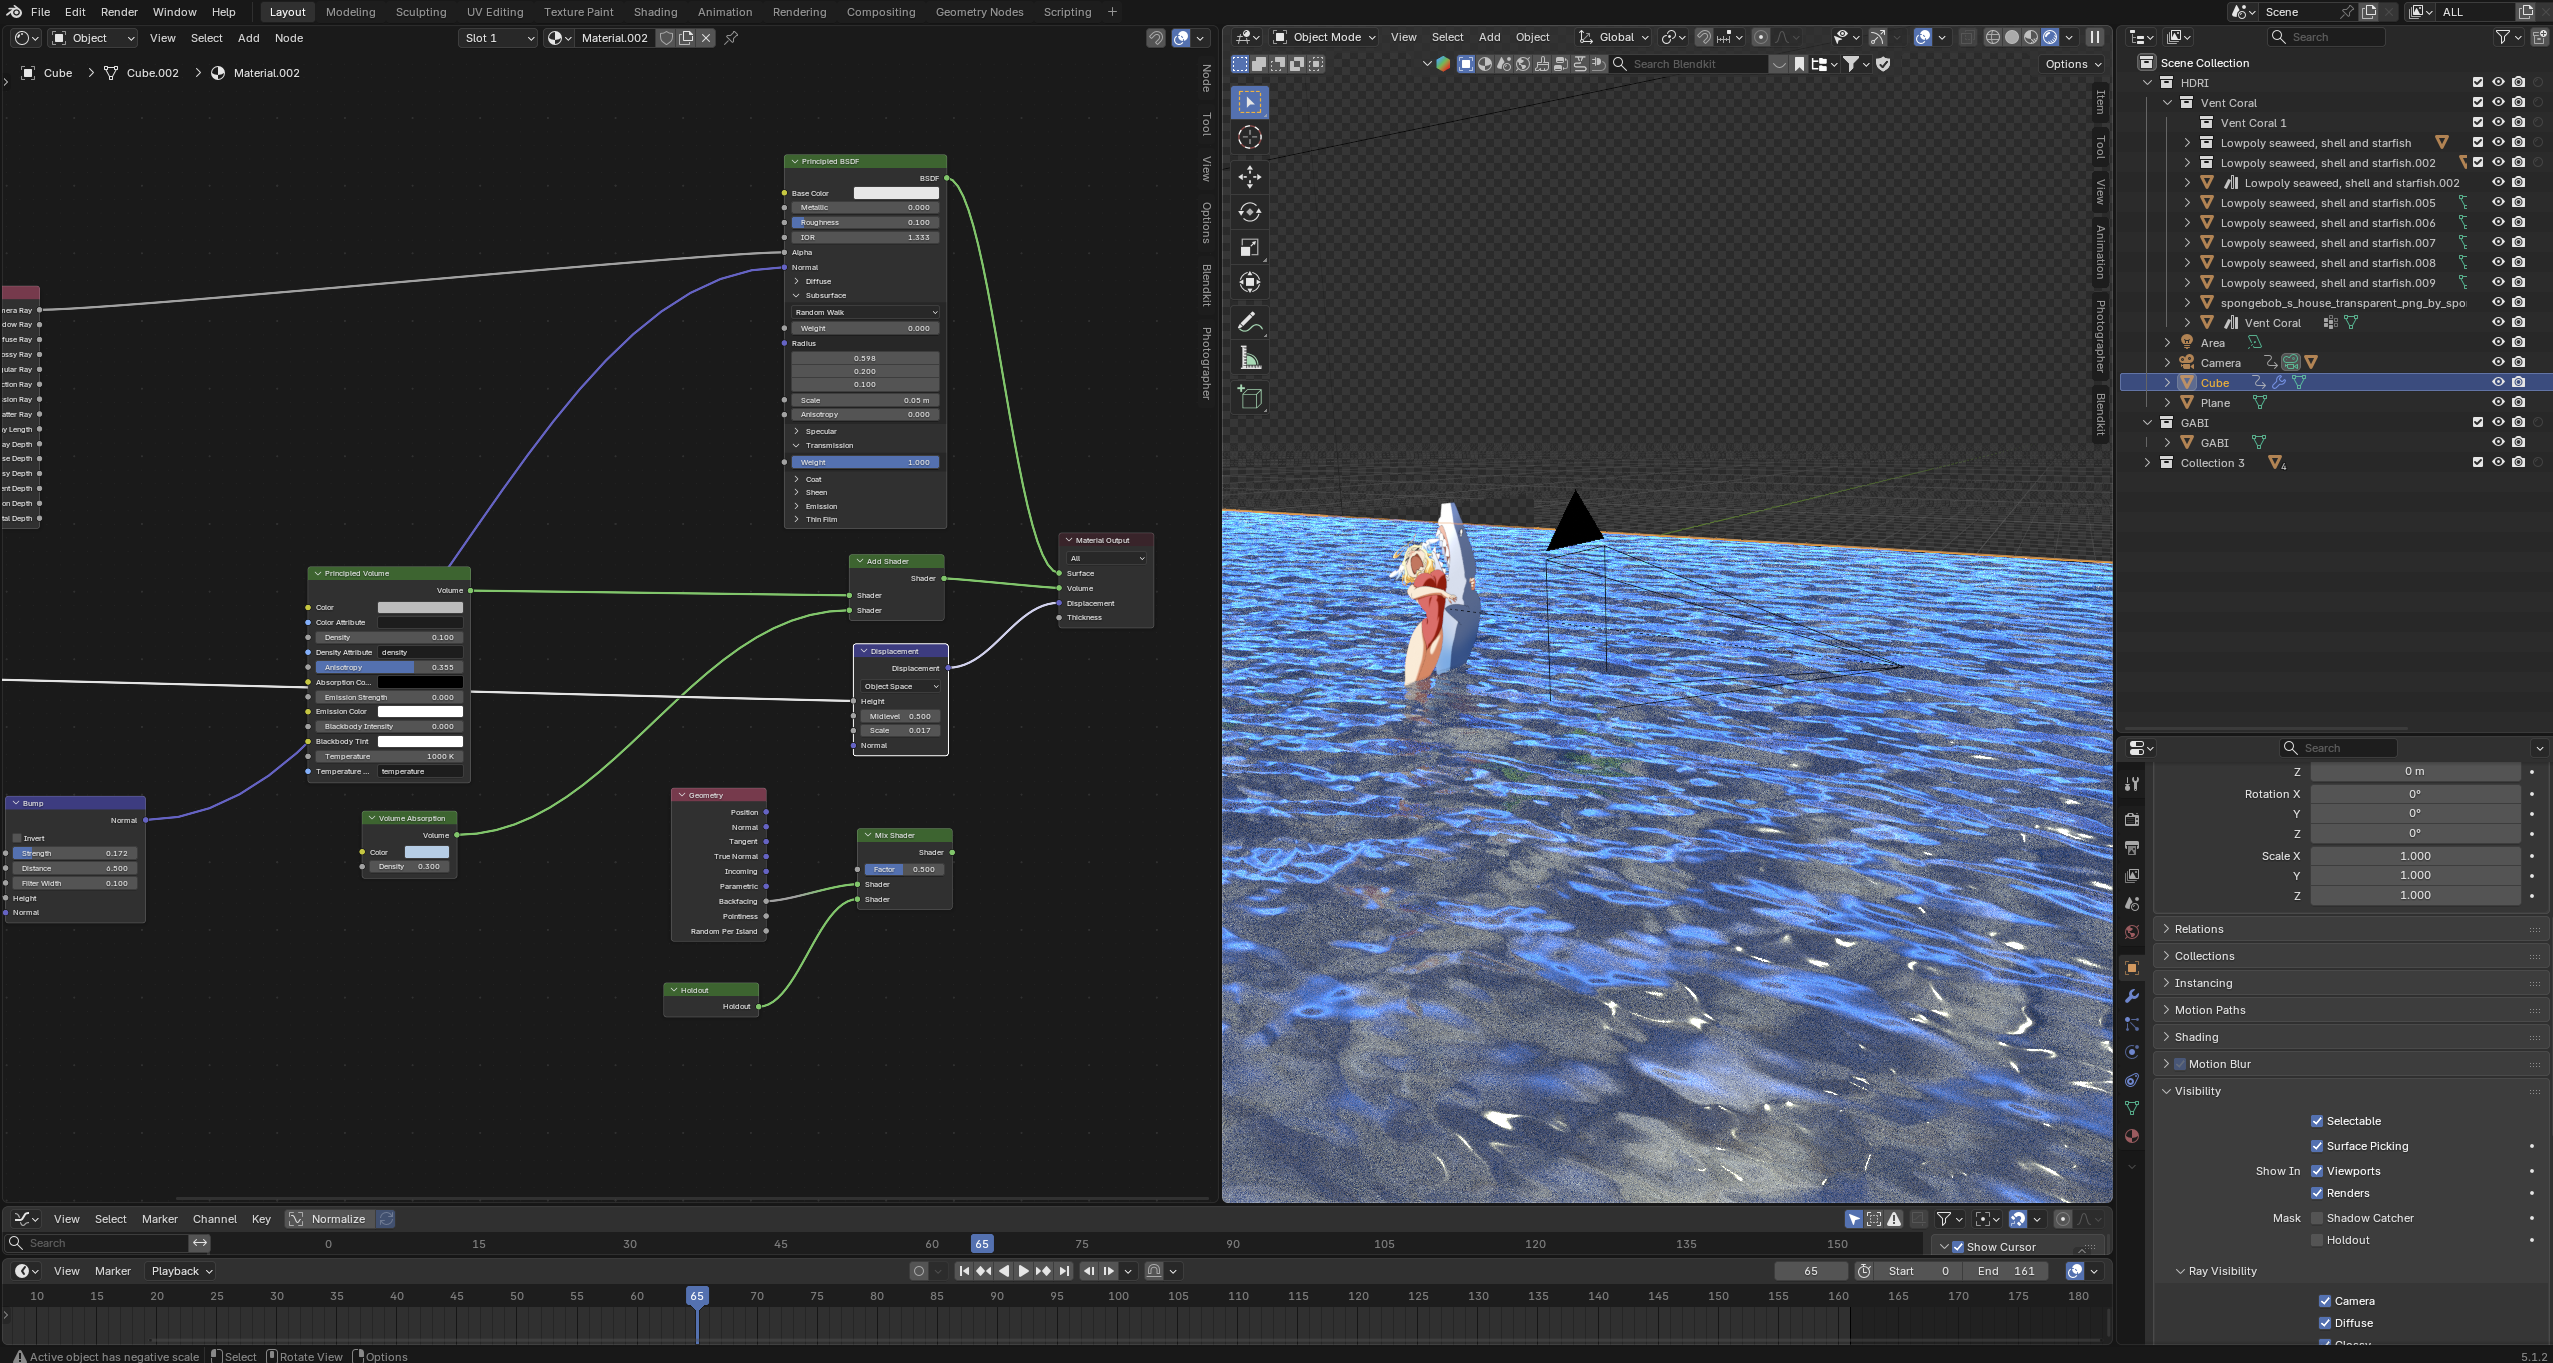Viewport: 2553px width, 1363px height.
Task: Activate the Select Box tool
Action: pos(1250,102)
